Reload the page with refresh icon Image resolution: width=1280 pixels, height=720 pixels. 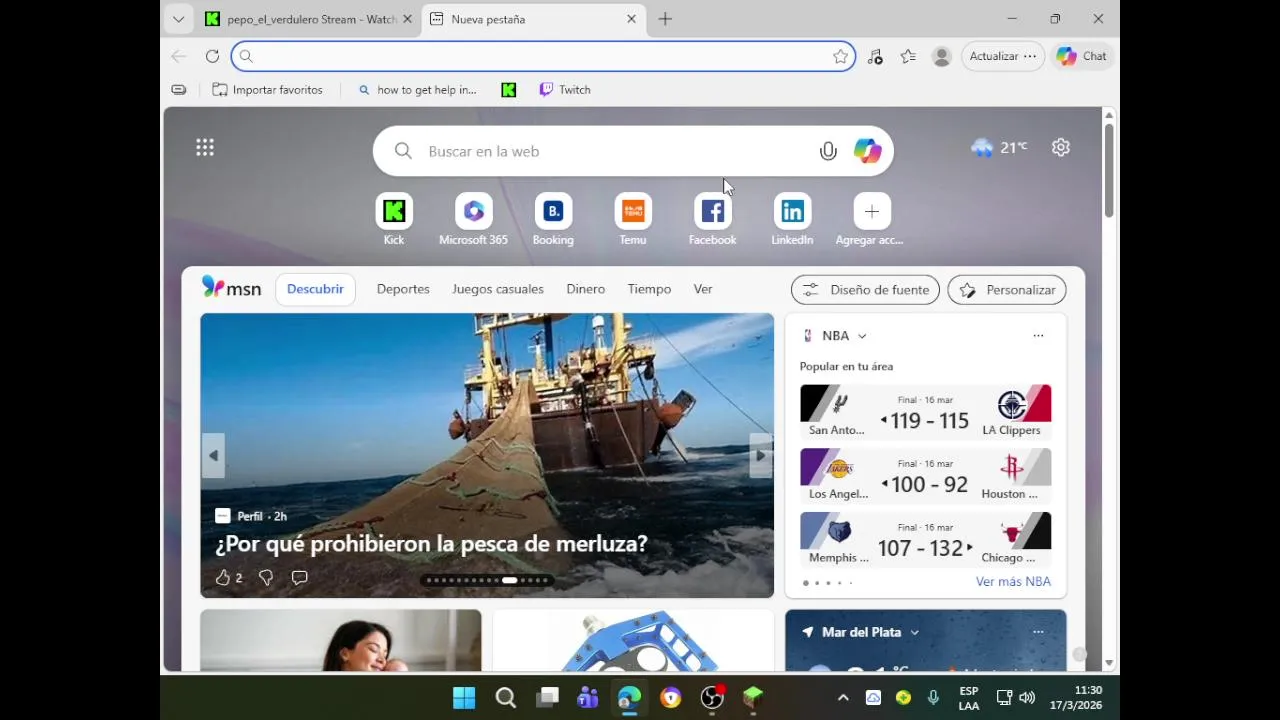[212, 56]
